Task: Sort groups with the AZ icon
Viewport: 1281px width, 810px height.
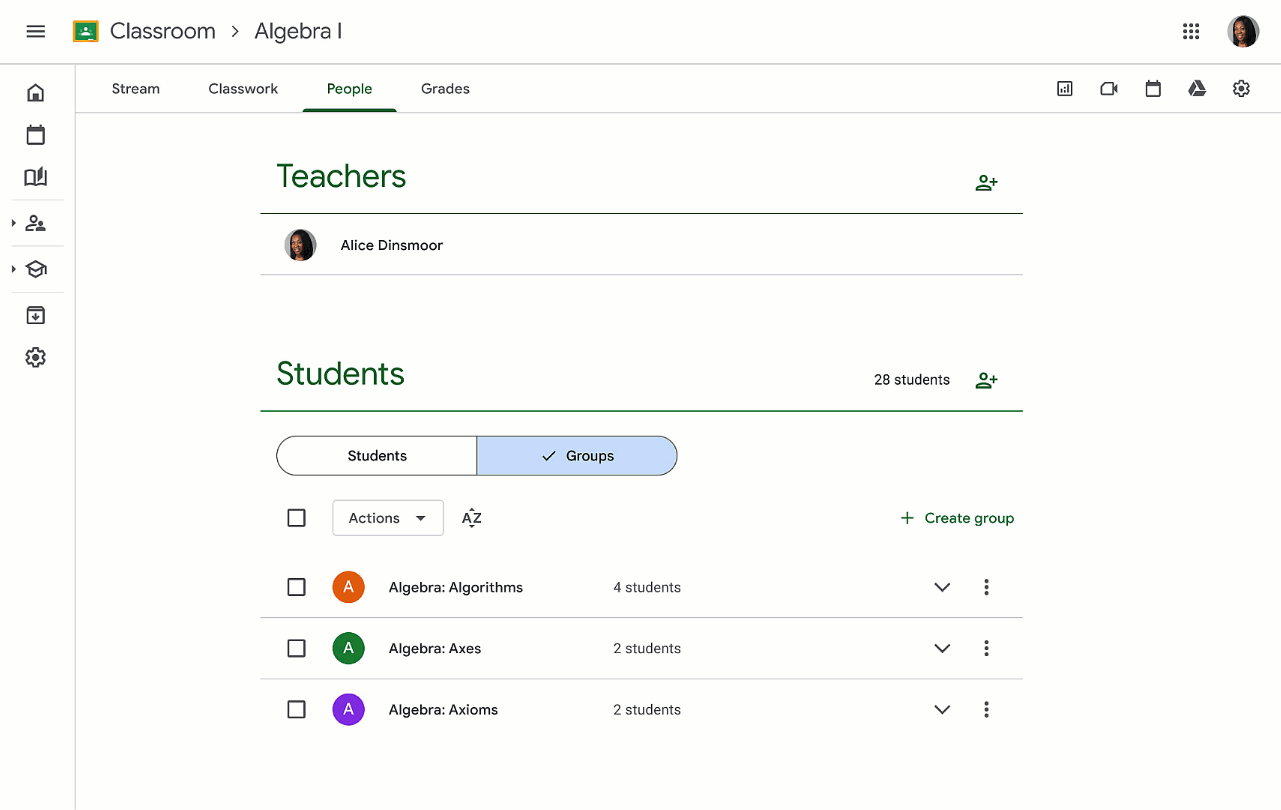Action: tap(472, 518)
